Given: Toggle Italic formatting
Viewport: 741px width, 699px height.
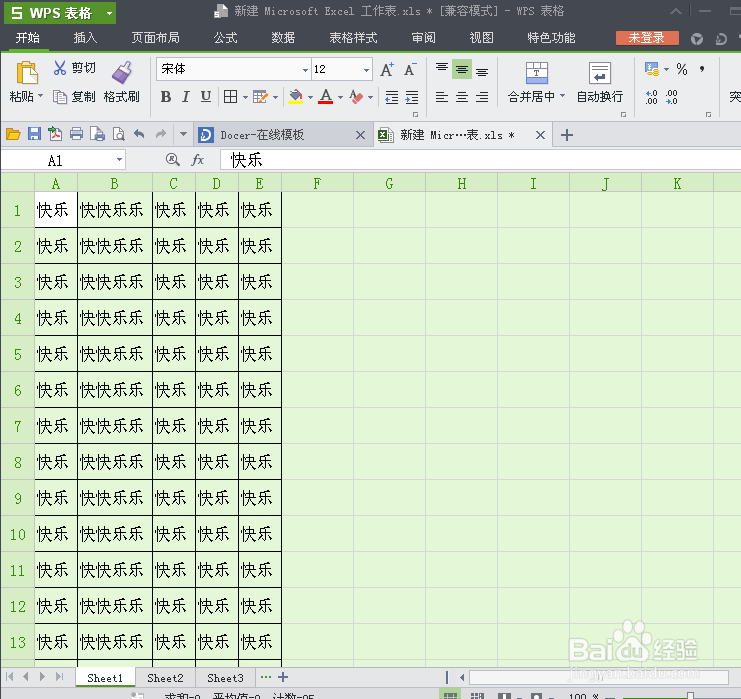Looking at the screenshot, I should point(186,97).
